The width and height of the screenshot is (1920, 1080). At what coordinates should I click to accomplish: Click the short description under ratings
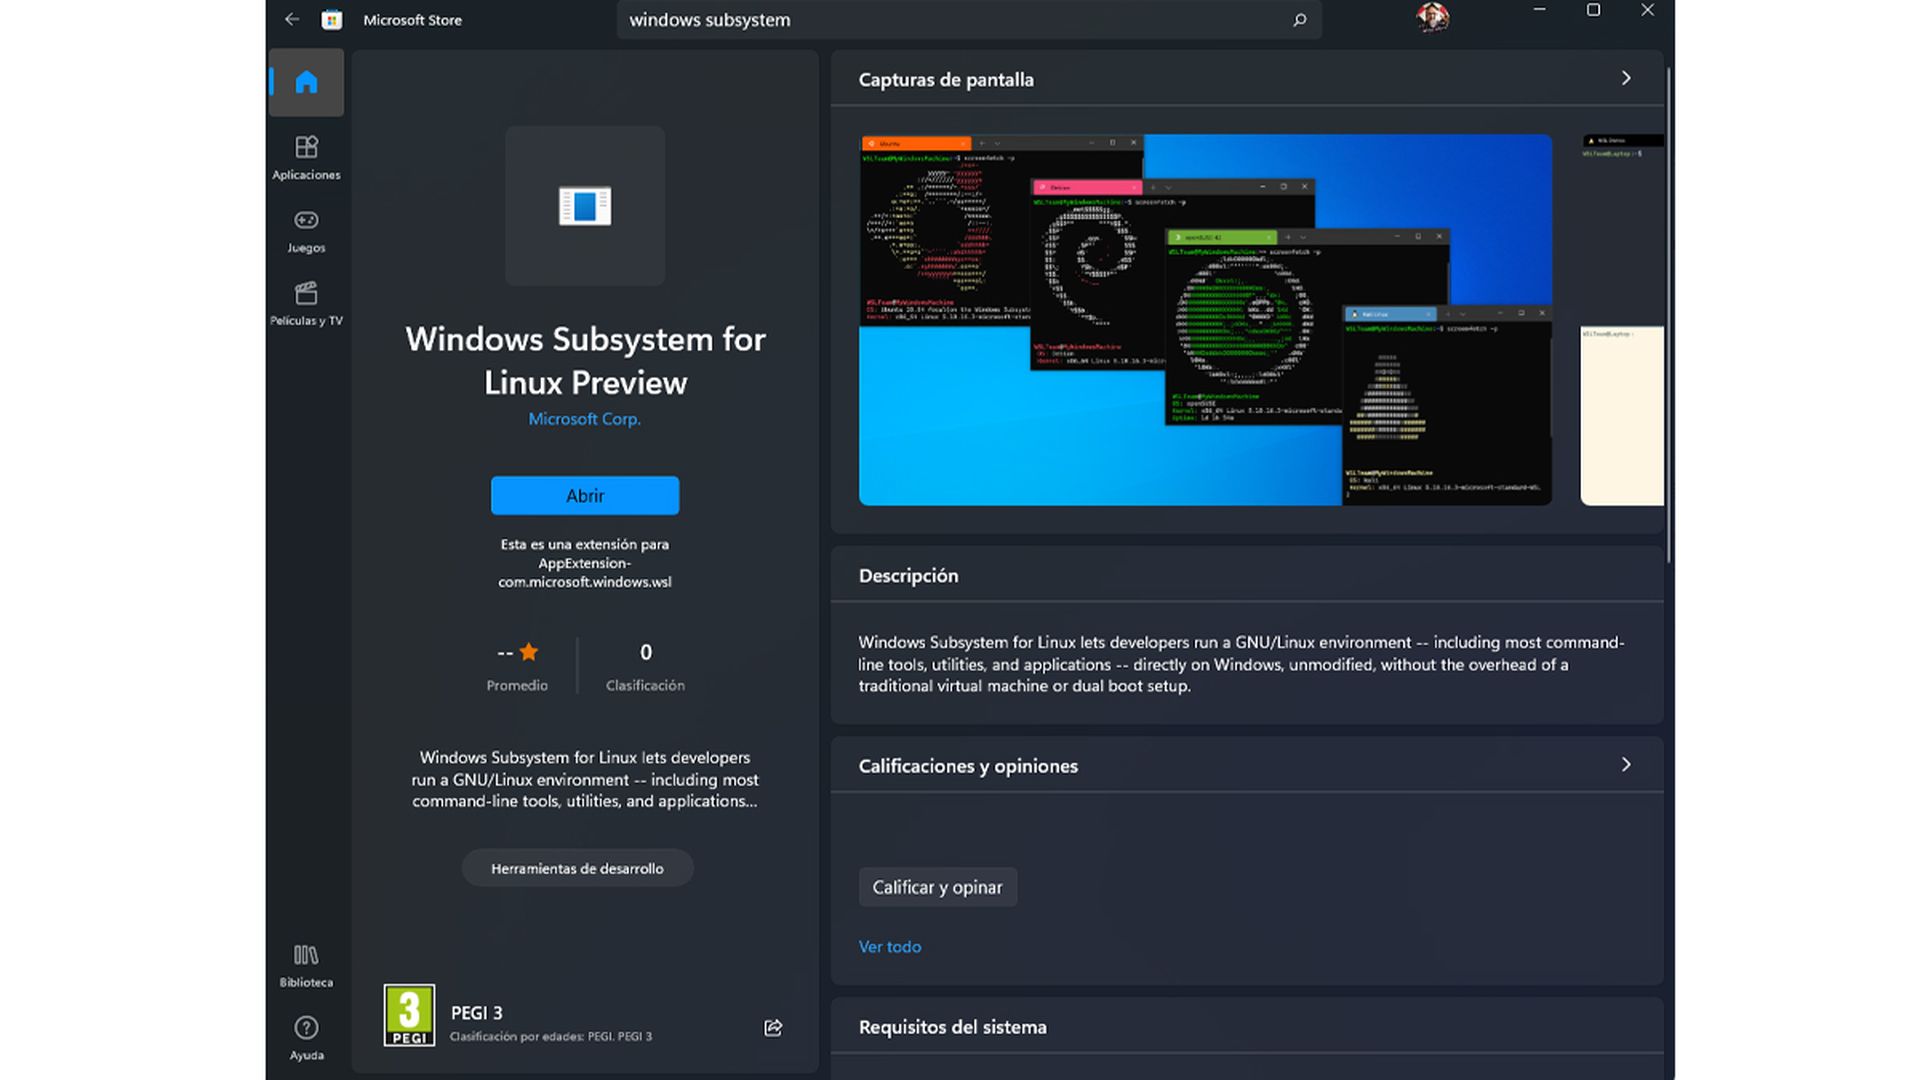click(x=585, y=779)
